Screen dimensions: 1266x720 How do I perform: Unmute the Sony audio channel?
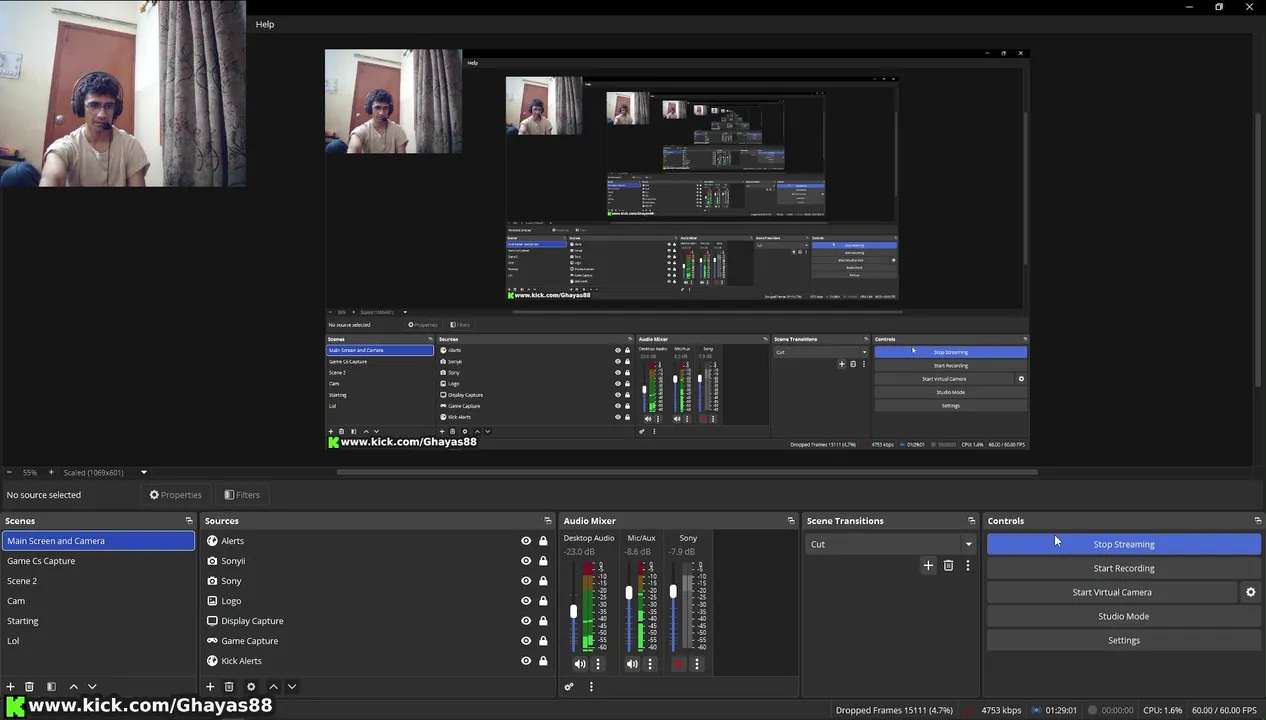point(679,664)
